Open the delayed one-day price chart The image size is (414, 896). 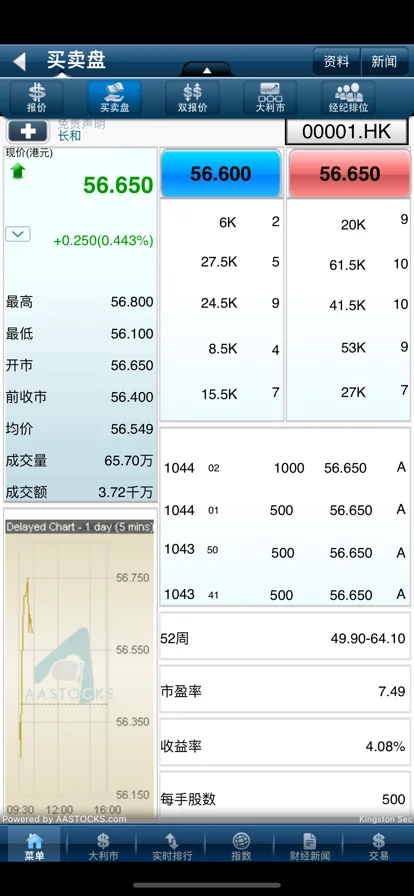pyautogui.click(x=80, y=666)
